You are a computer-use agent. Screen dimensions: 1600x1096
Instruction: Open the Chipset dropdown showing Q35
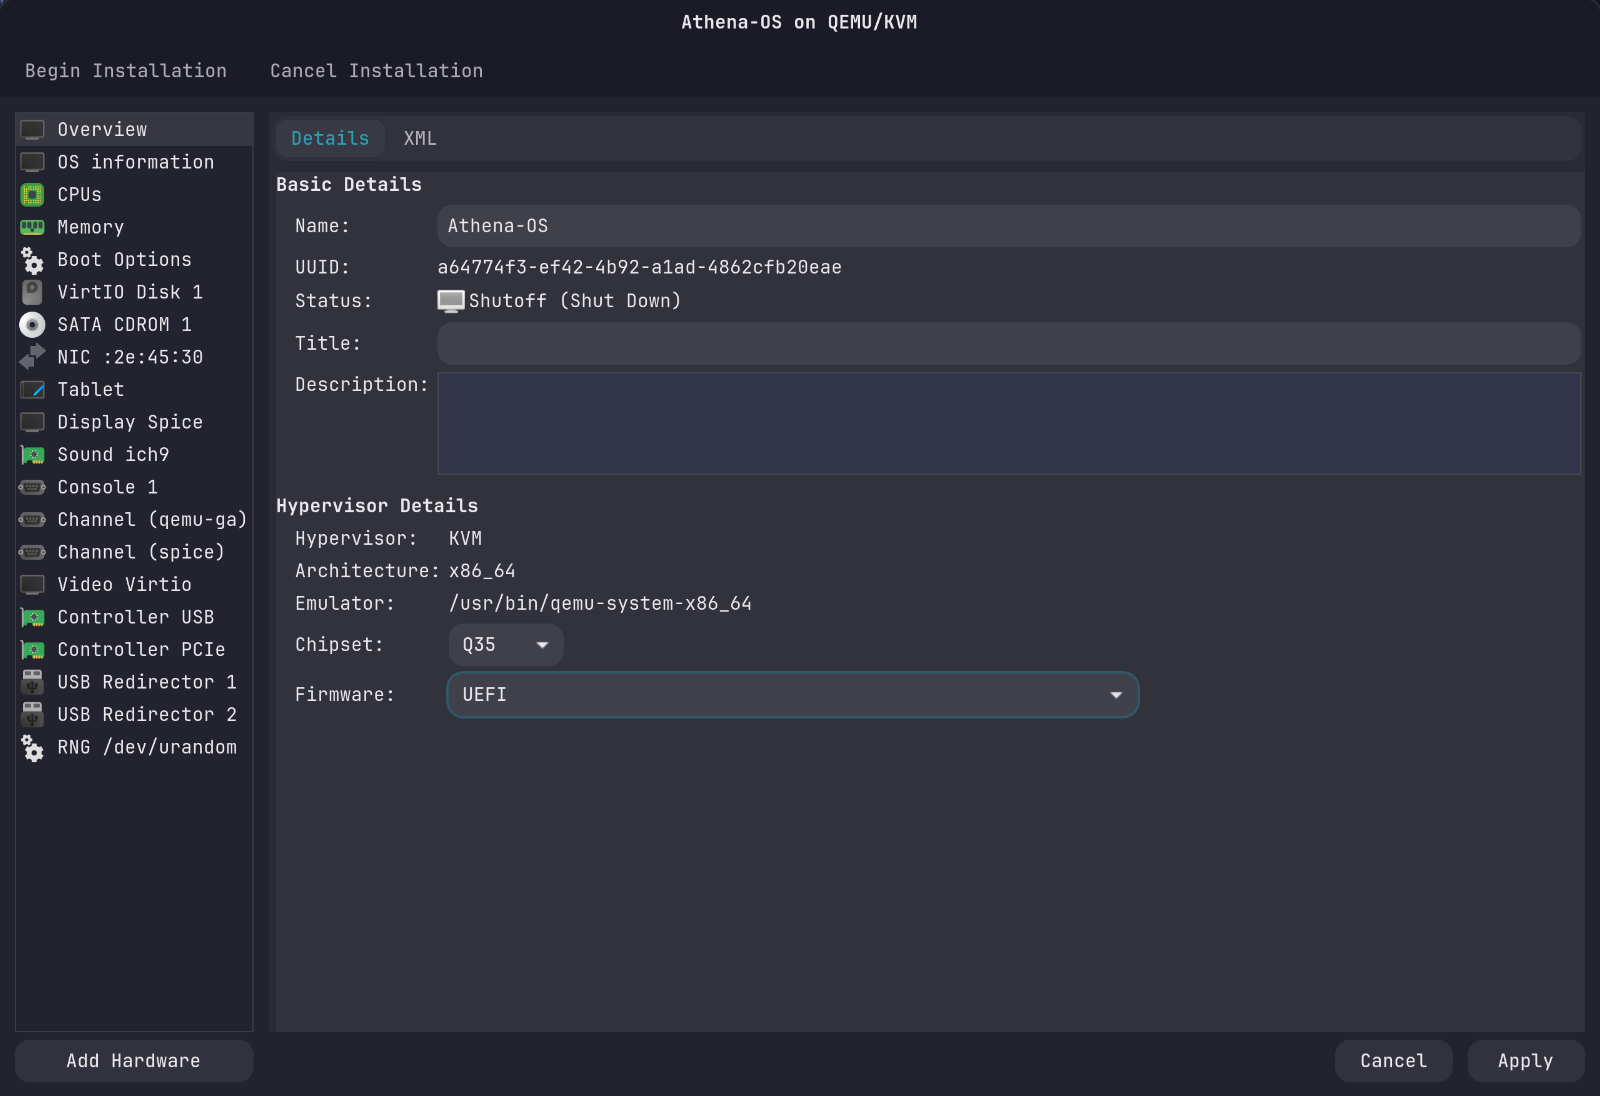tap(505, 645)
